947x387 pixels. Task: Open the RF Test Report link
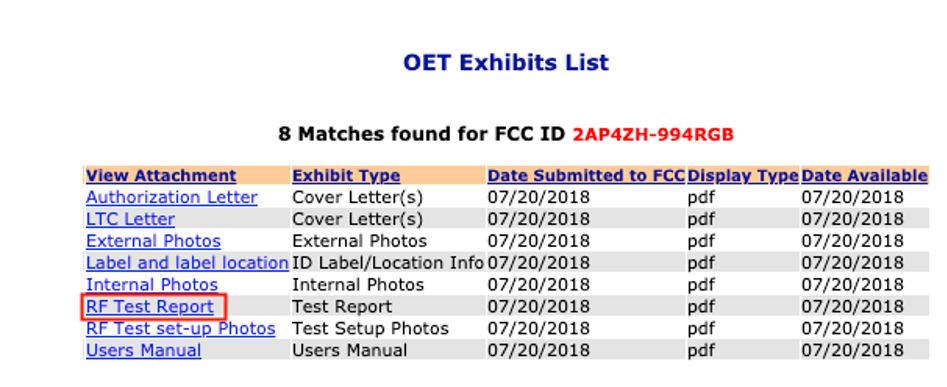[x=150, y=307]
